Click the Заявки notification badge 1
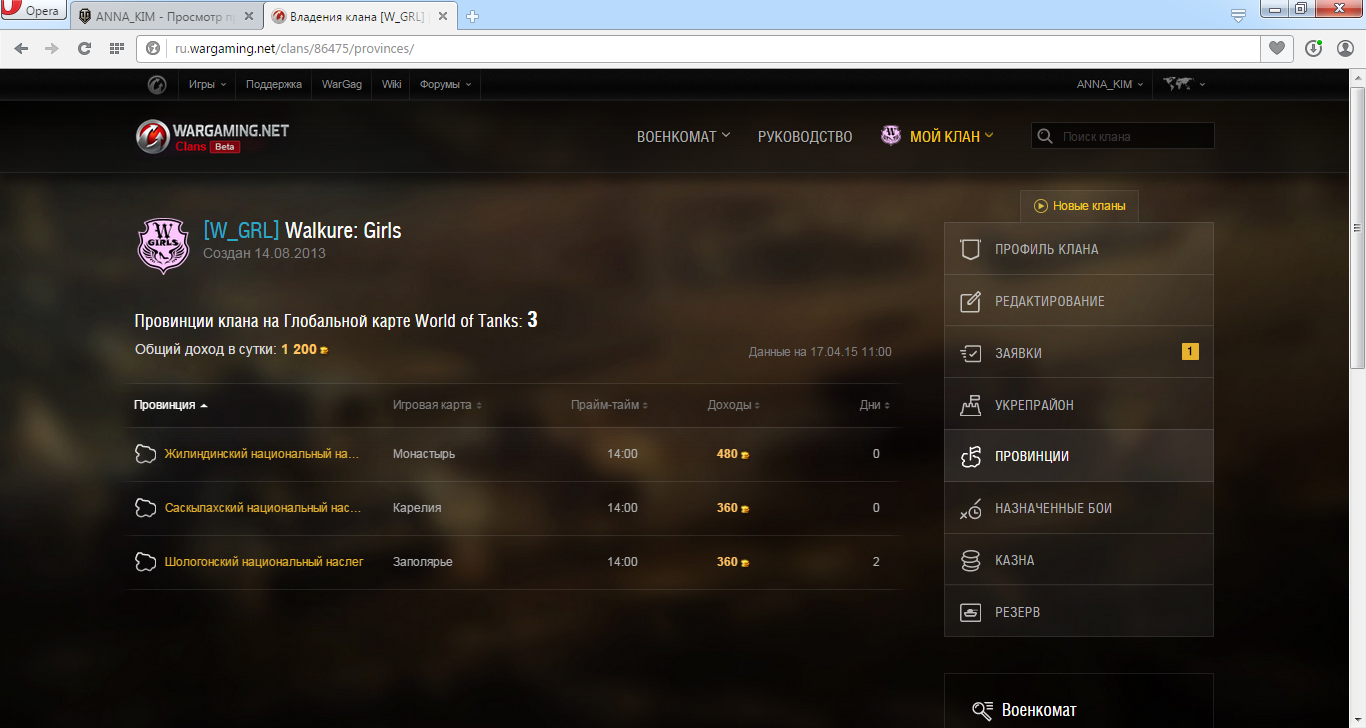The height and width of the screenshot is (728, 1366). 1190,351
